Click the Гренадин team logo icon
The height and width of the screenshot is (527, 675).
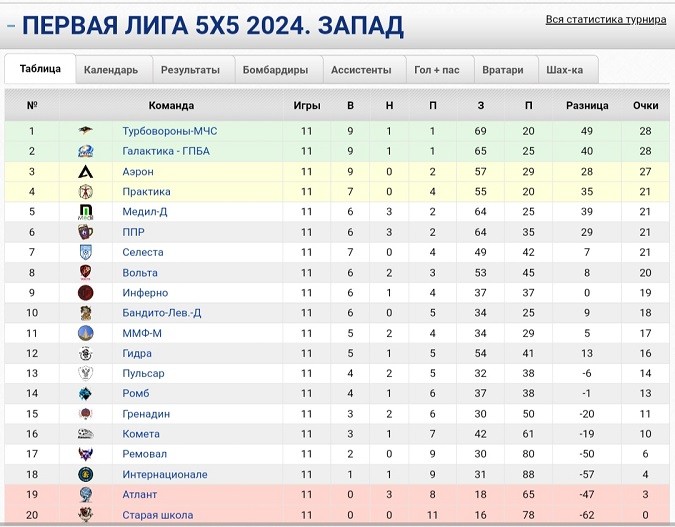(85, 414)
